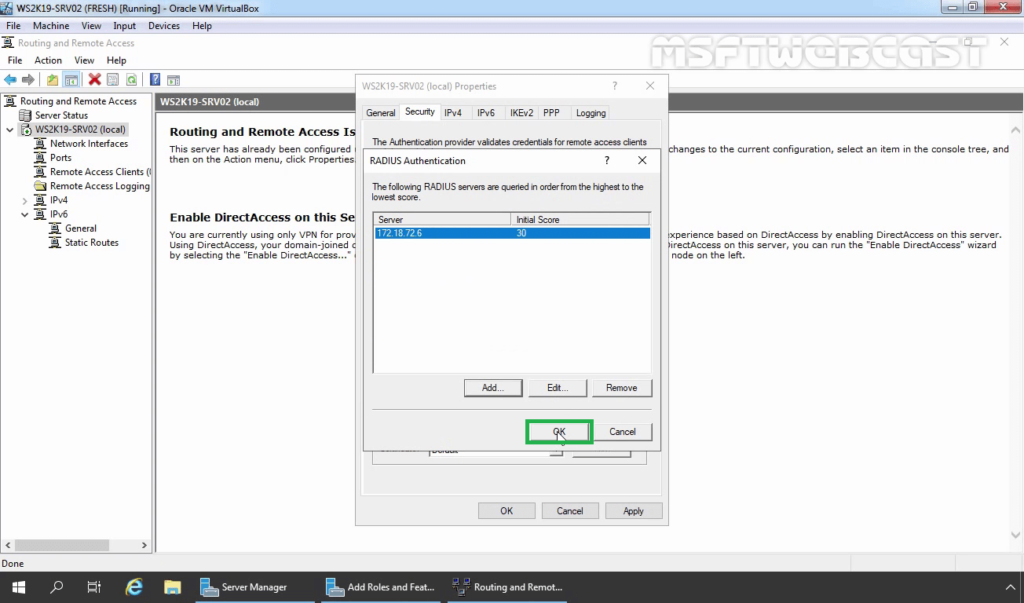This screenshot has width=1024, height=603.
Task: Switch to the IPv4 tab in Properties
Action: [x=453, y=113]
